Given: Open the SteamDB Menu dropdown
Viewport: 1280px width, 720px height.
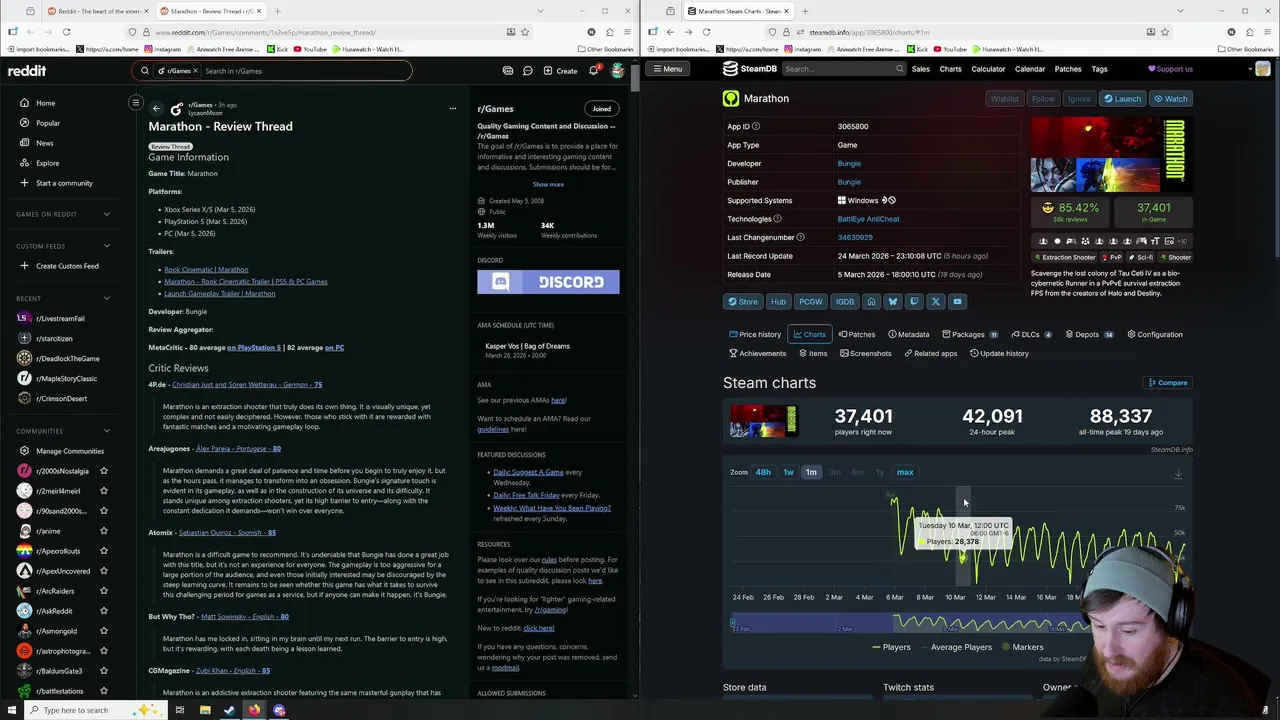Looking at the screenshot, I should [x=667, y=69].
